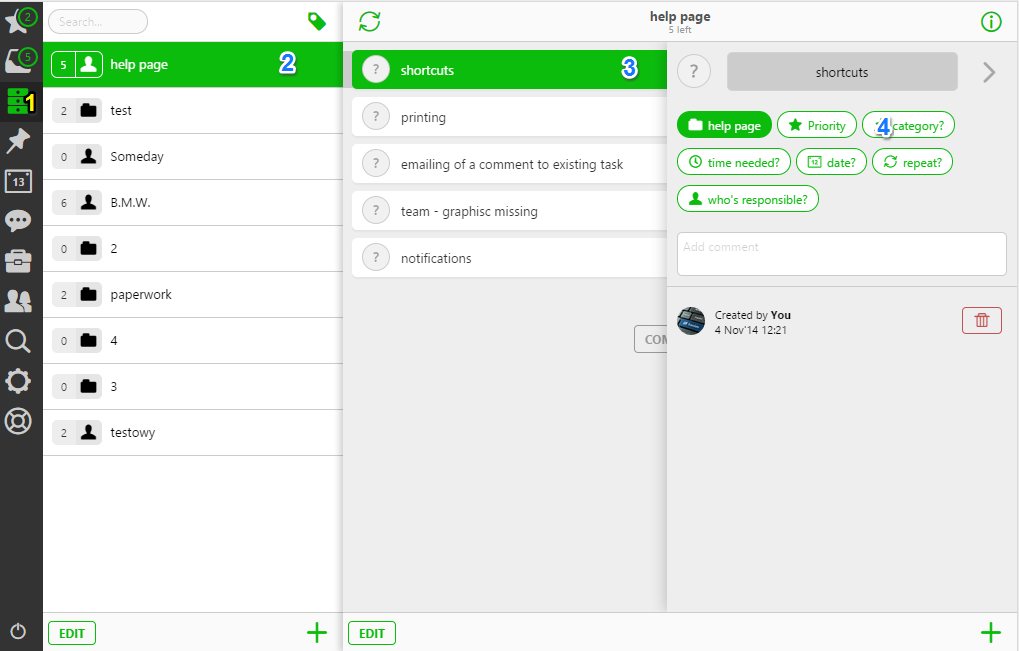Click the green tag labels icon
1019x651 pixels.
click(x=316, y=21)
